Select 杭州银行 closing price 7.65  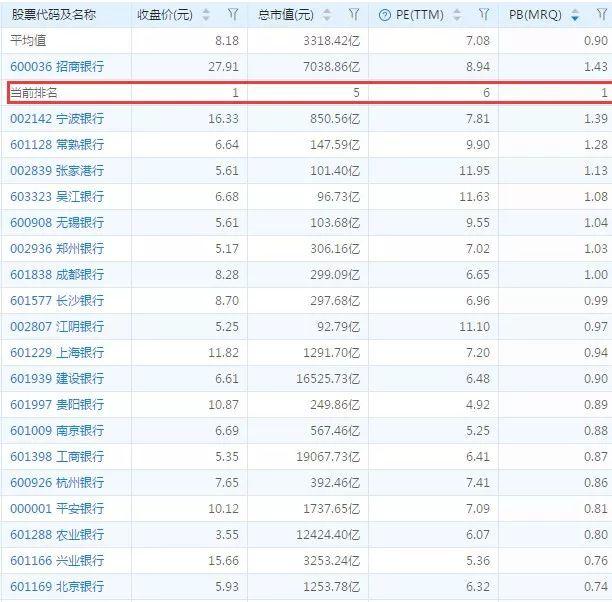coord(227,483)
